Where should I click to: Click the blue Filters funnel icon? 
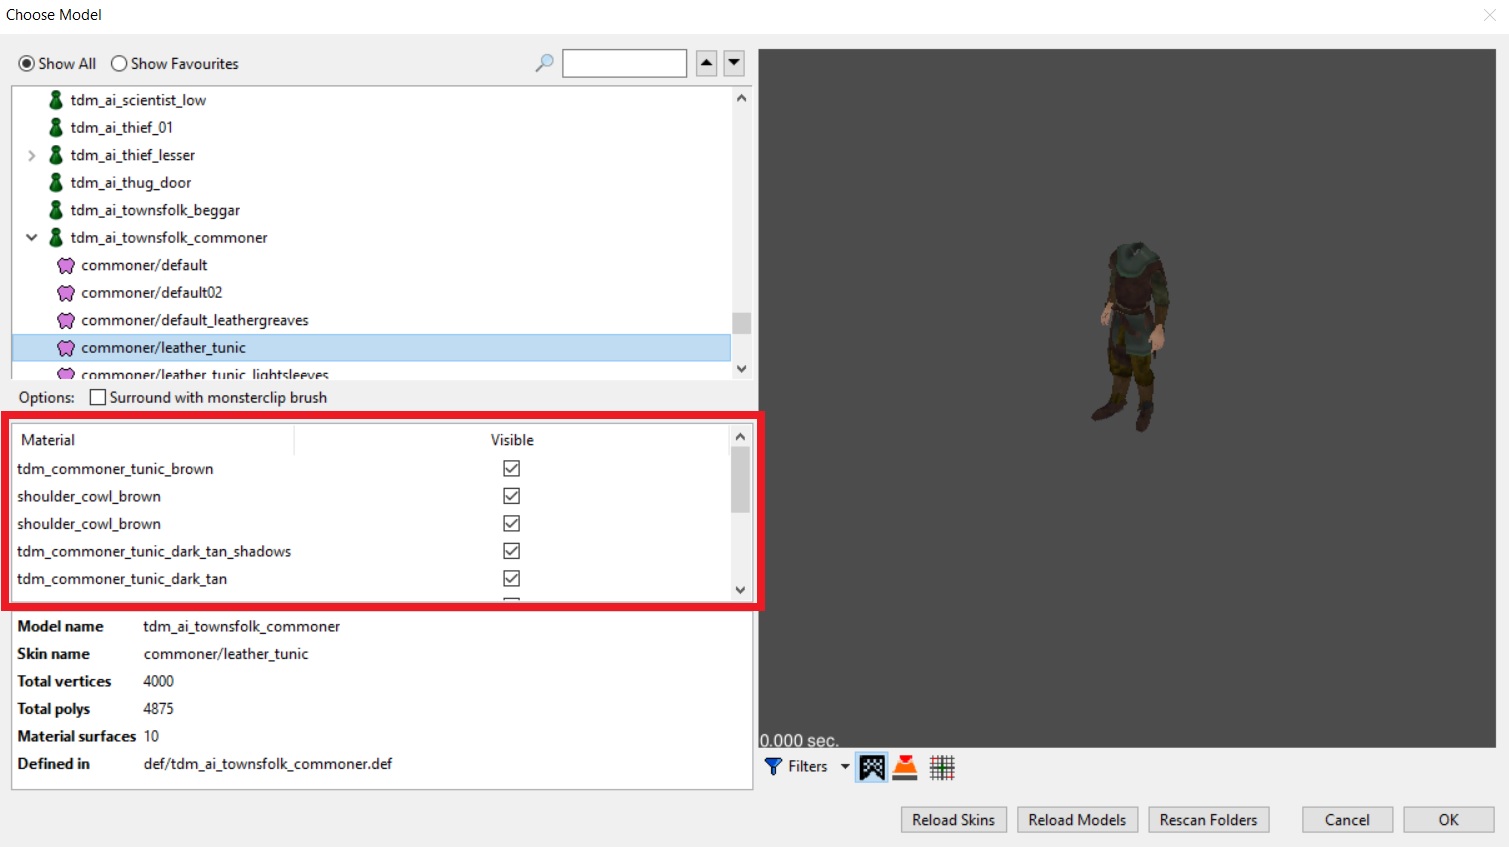click(773, 767)
